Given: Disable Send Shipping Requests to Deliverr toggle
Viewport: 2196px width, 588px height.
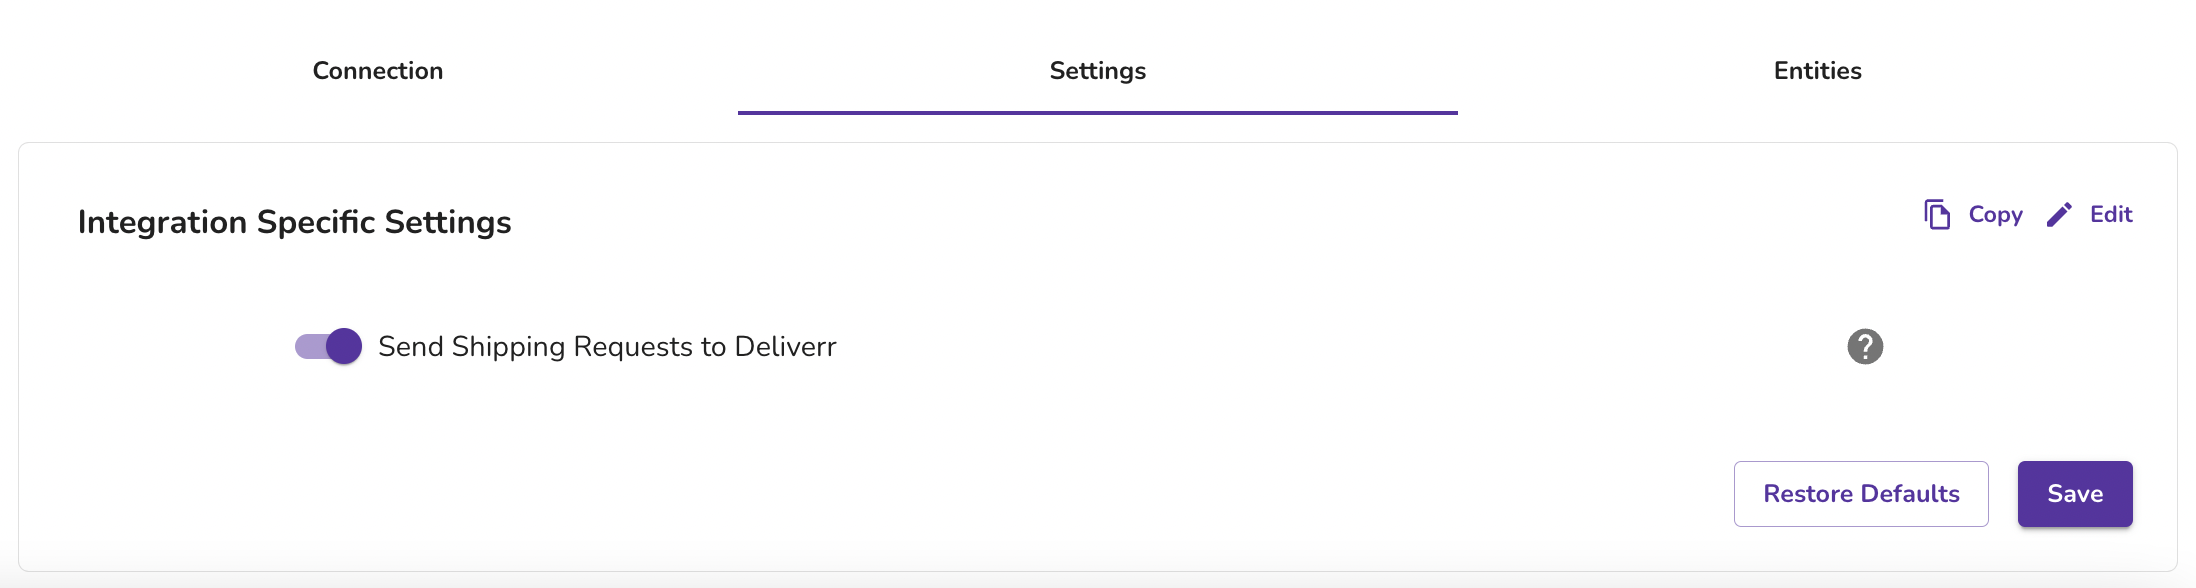Looking at the screenshot, I should click(x=328, y=347).
